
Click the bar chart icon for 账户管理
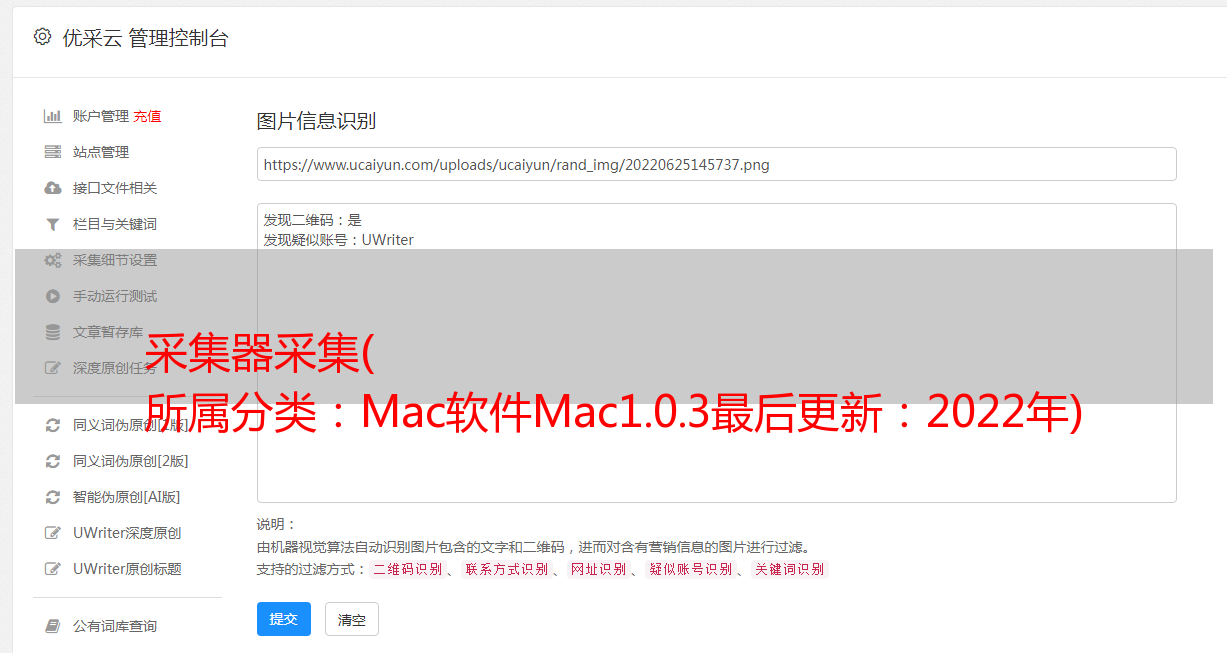click(x=53, y=116)
